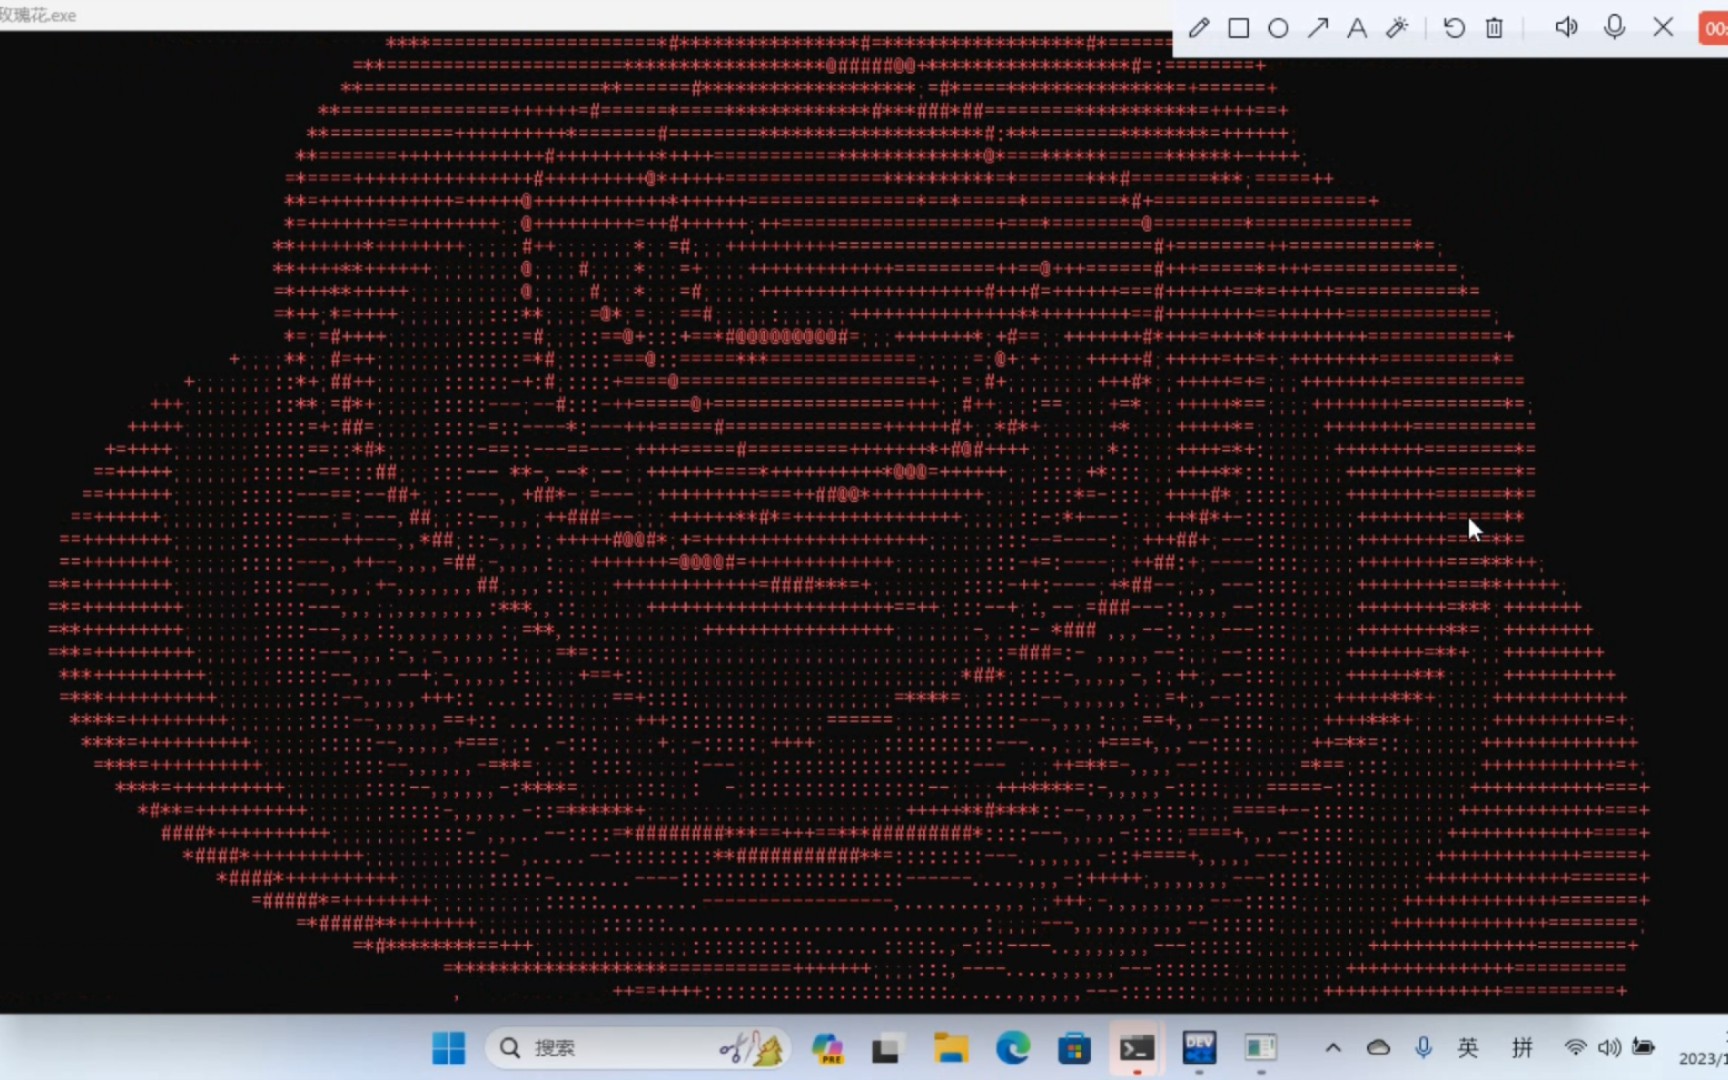Stop recording with the X button
Screen dimensions: 1728x1080
1662,27
